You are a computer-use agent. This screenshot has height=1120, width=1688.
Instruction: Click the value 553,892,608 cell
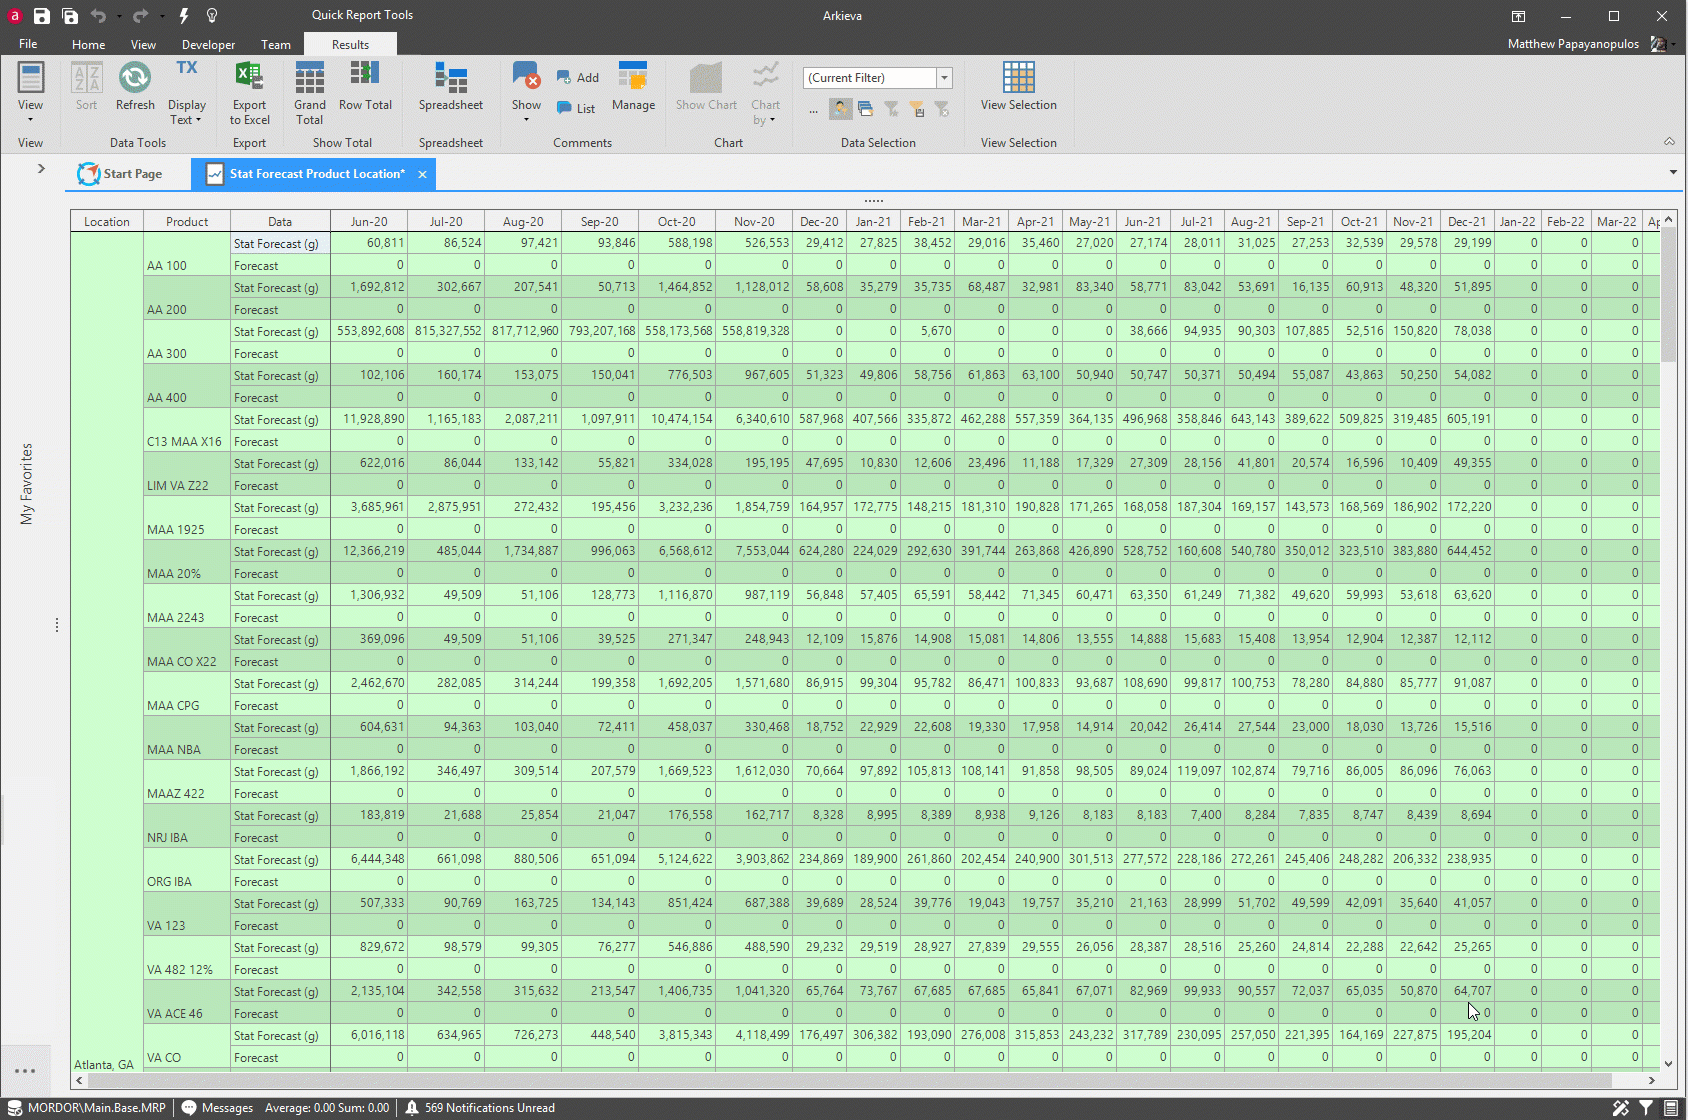(x=369, y=331)
